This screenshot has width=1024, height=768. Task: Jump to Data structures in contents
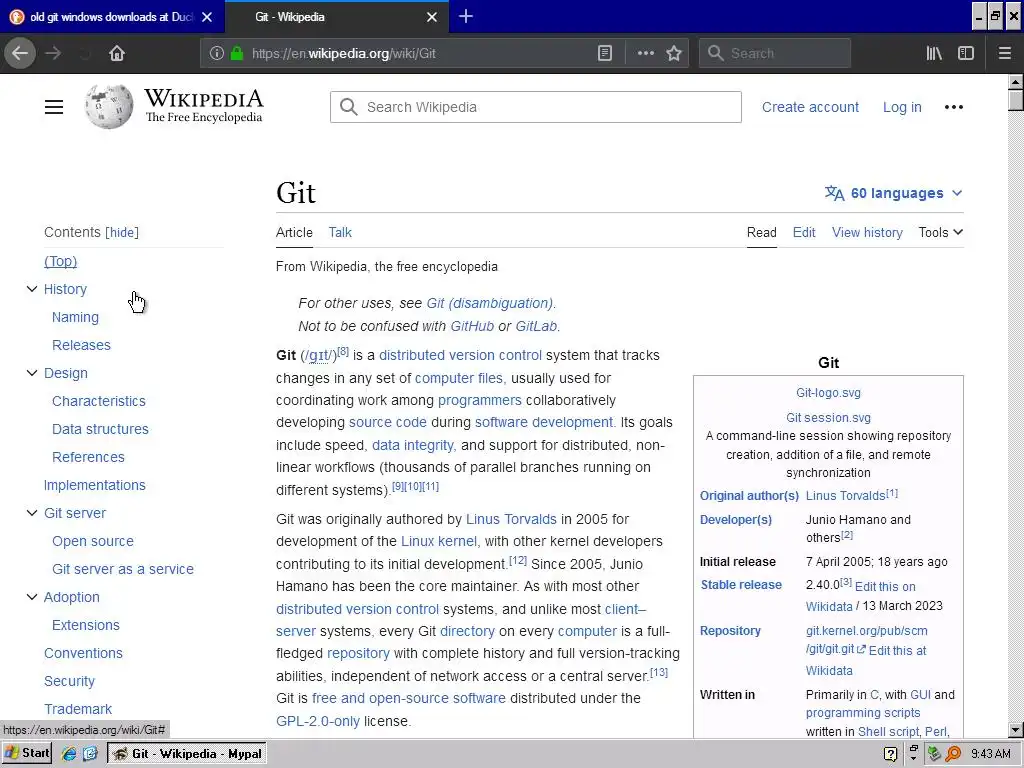pos(100,429)
